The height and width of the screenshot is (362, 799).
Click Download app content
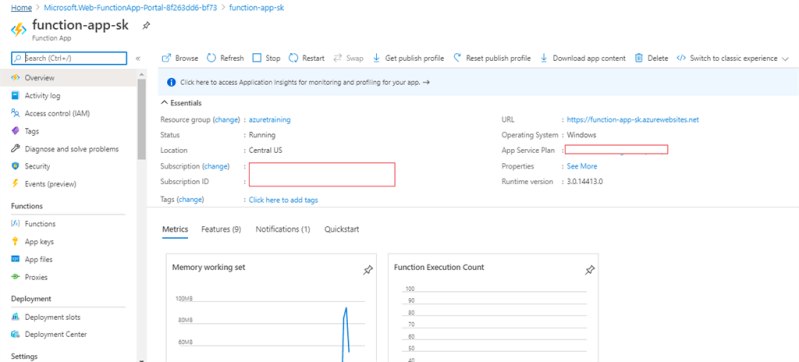[582, 58]
